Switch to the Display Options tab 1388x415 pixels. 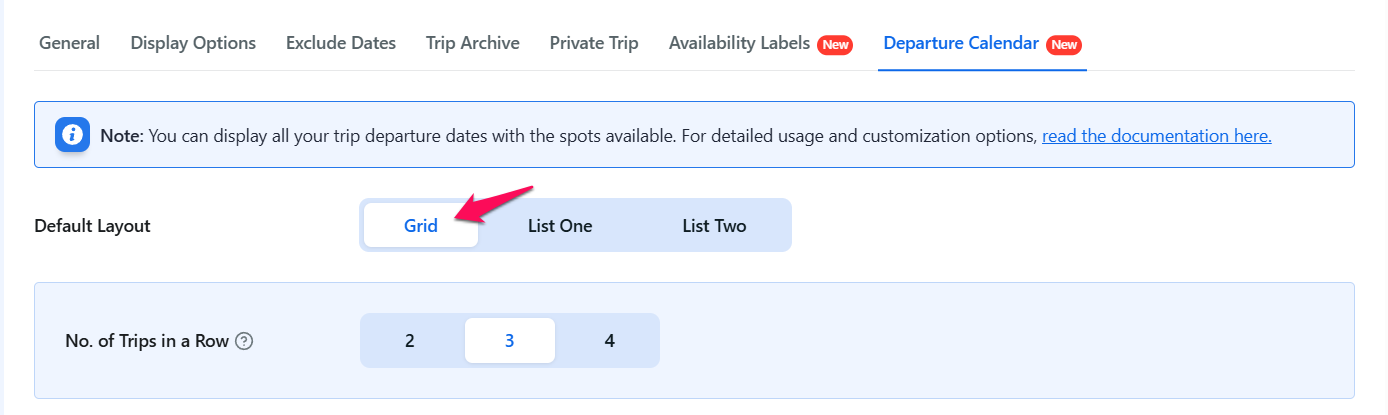tap(193, 43)
